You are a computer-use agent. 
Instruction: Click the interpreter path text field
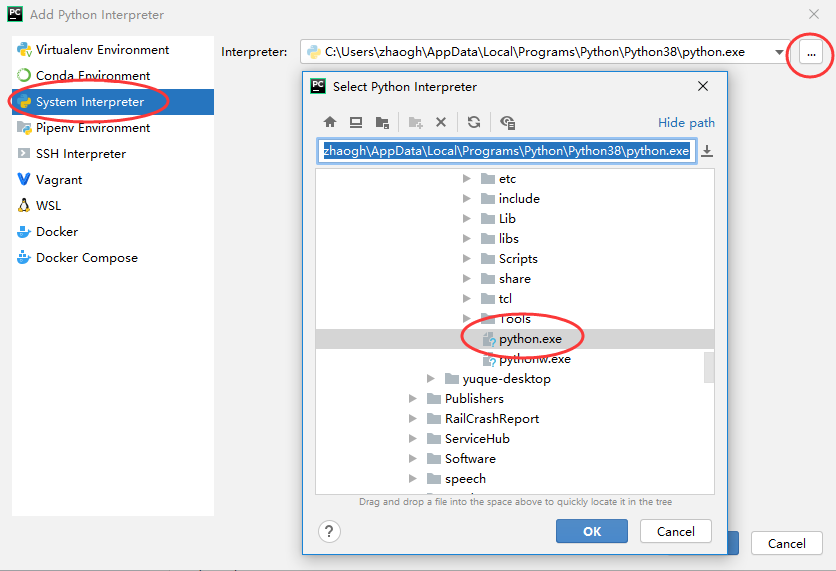point(507,151)
